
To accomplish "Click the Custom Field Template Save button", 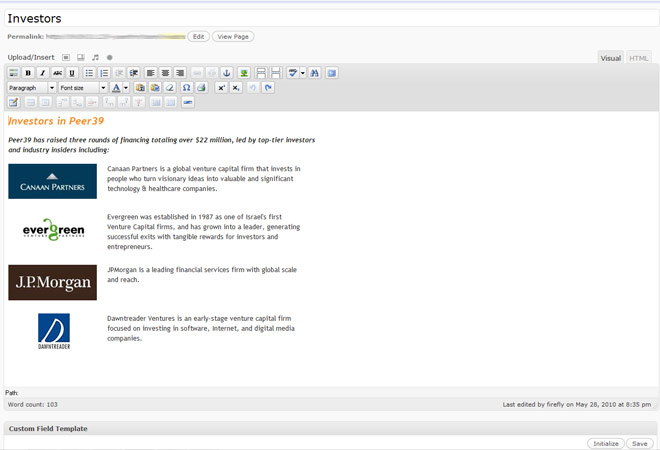I will coord(639,443).
